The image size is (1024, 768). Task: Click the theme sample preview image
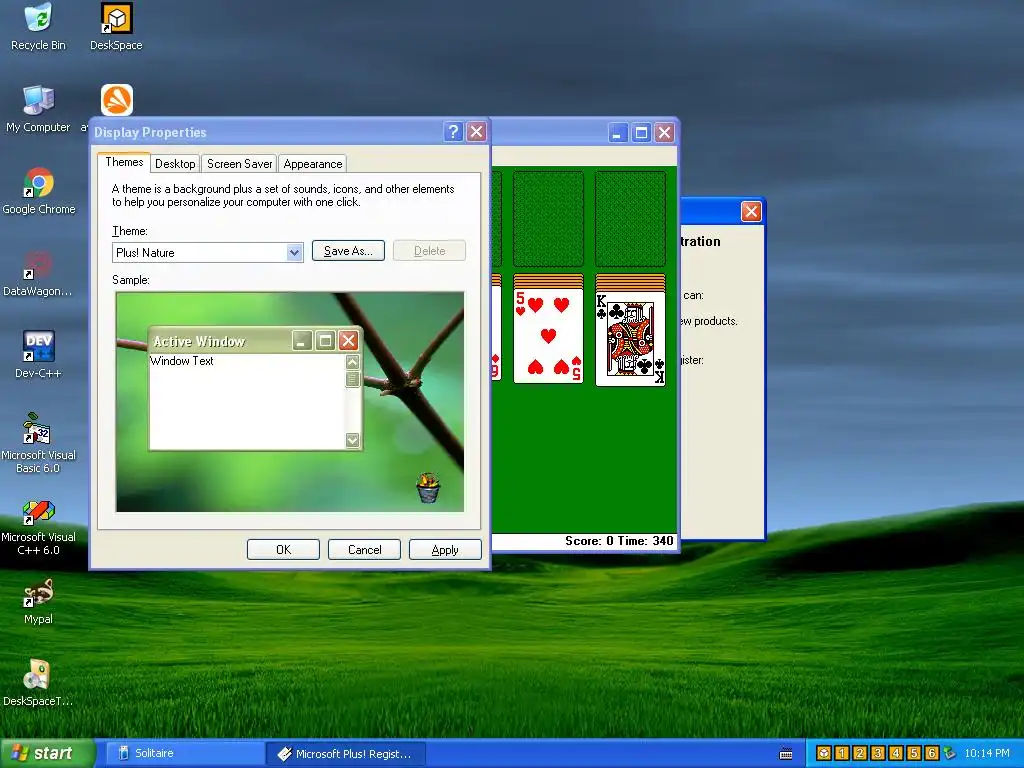290,402
